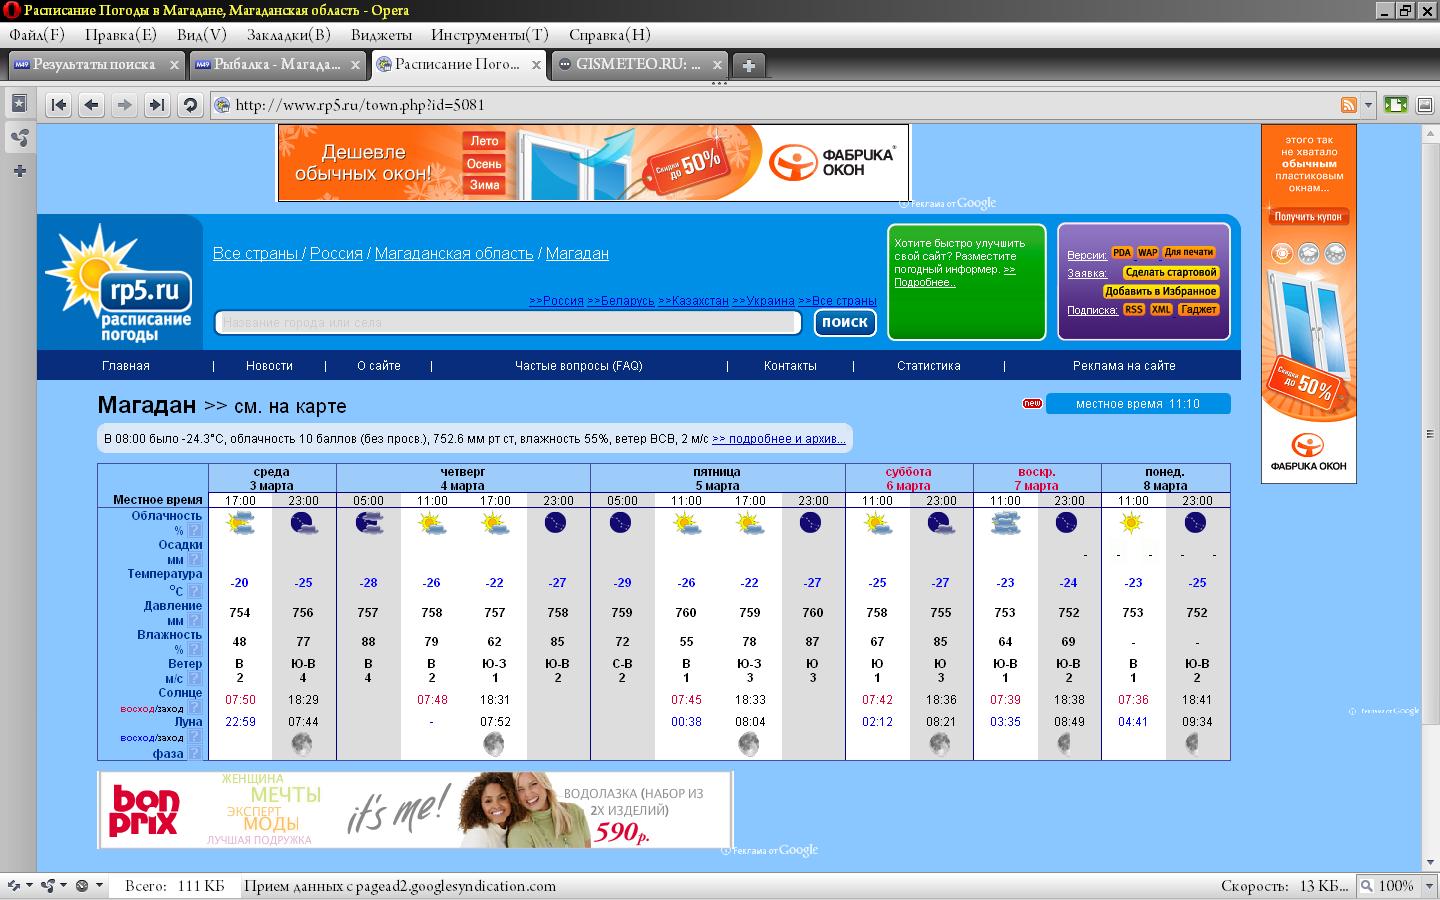Add a new tab with plus button
This screenshot has height=900, width=1440.
pos(748,65)
